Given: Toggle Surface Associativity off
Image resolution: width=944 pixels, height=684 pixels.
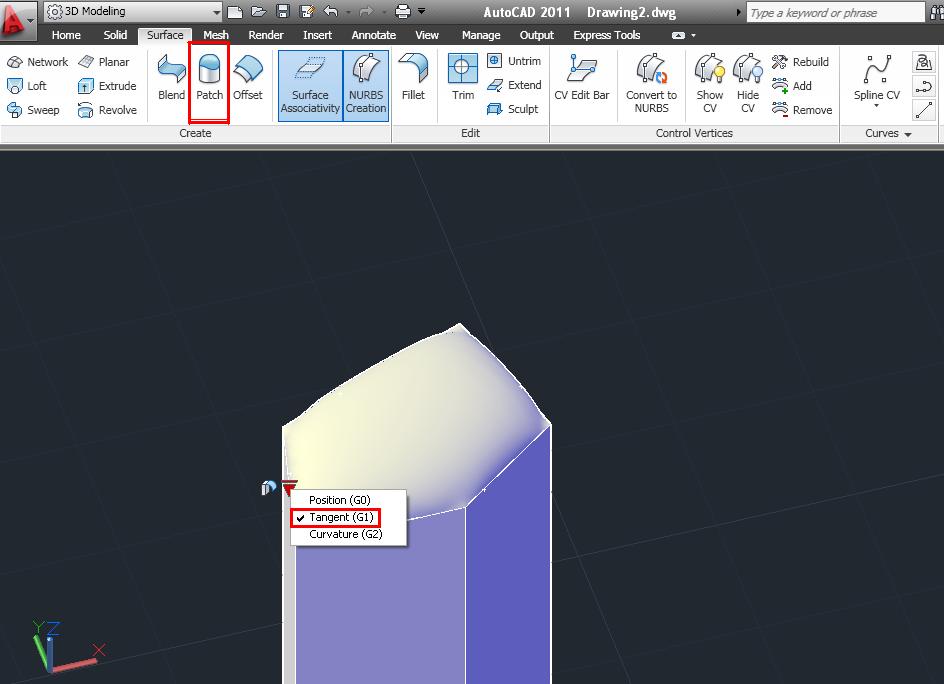Looking at the screenshot, I should click(310, 84).
